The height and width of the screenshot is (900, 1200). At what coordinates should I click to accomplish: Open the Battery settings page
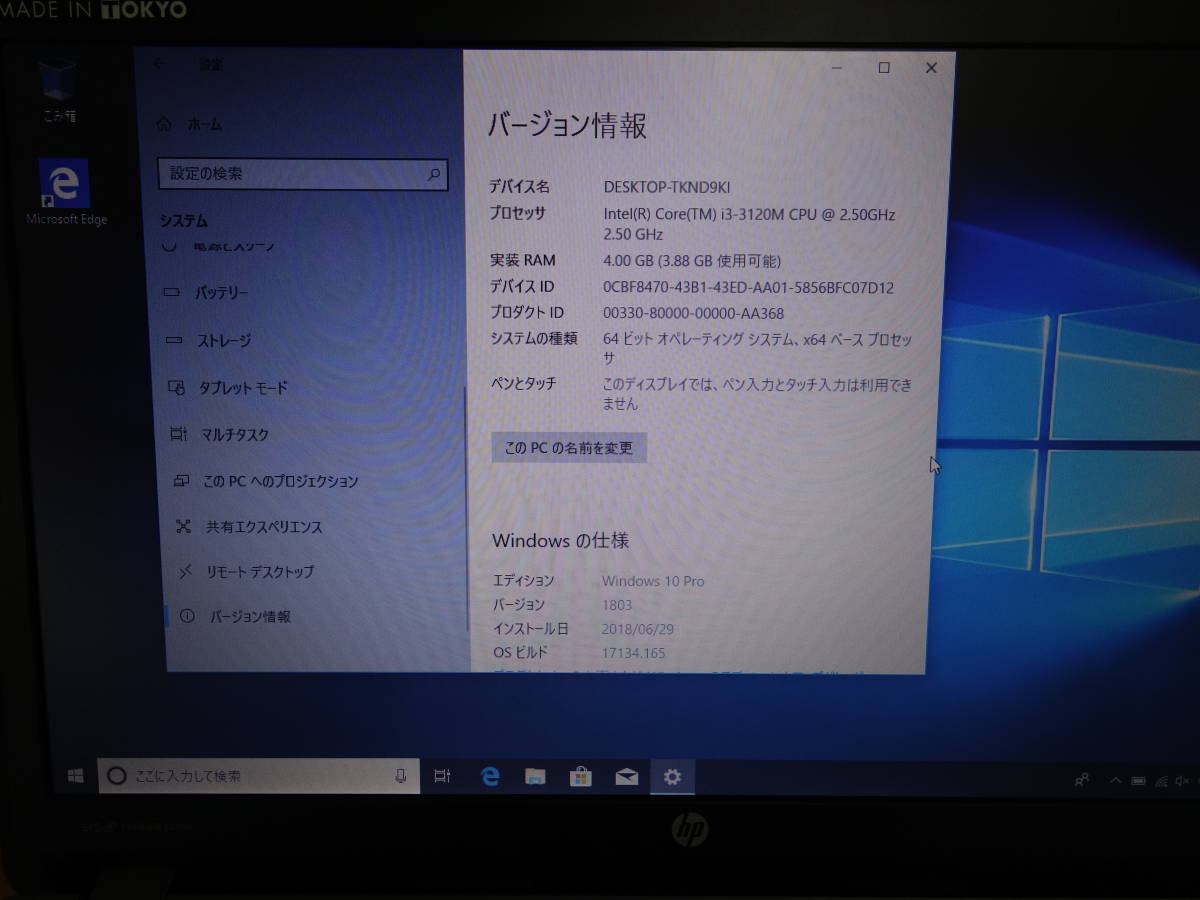point(221,293)
